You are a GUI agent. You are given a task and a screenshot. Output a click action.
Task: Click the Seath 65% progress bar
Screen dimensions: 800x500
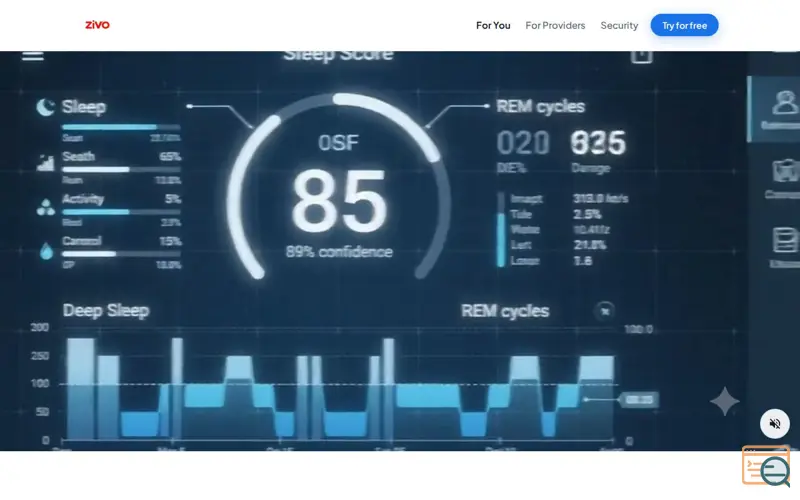pyautogui.click(x=121, y=169)
